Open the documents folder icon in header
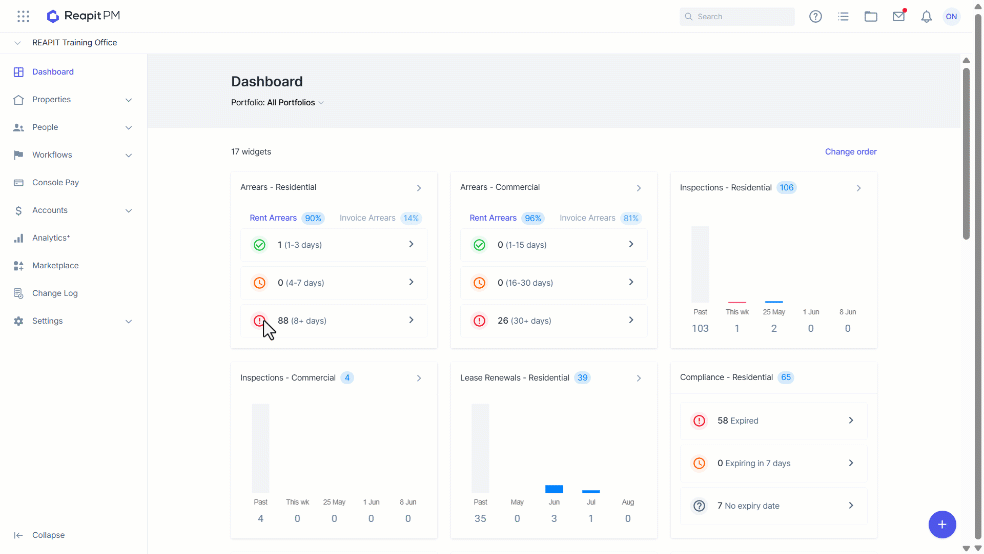The width and height of the screenshot is (984, 554). pos(870,17)
